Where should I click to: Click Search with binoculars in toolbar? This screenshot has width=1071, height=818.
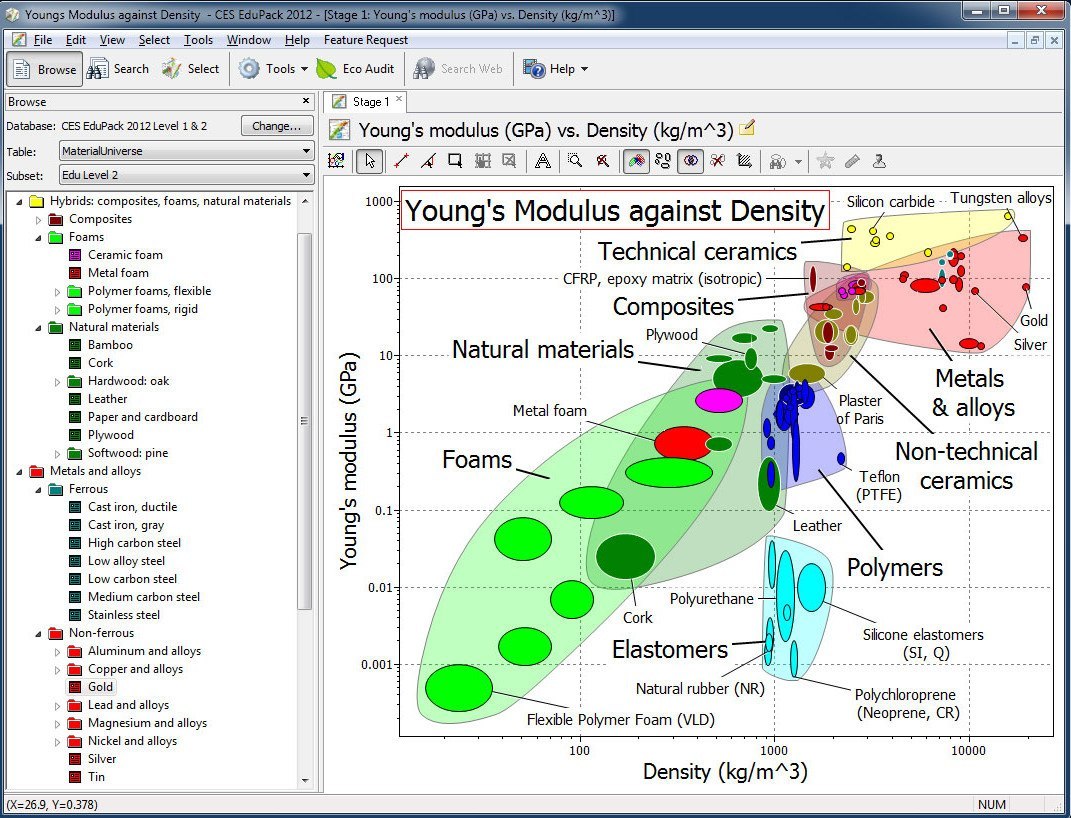point(119,69)
